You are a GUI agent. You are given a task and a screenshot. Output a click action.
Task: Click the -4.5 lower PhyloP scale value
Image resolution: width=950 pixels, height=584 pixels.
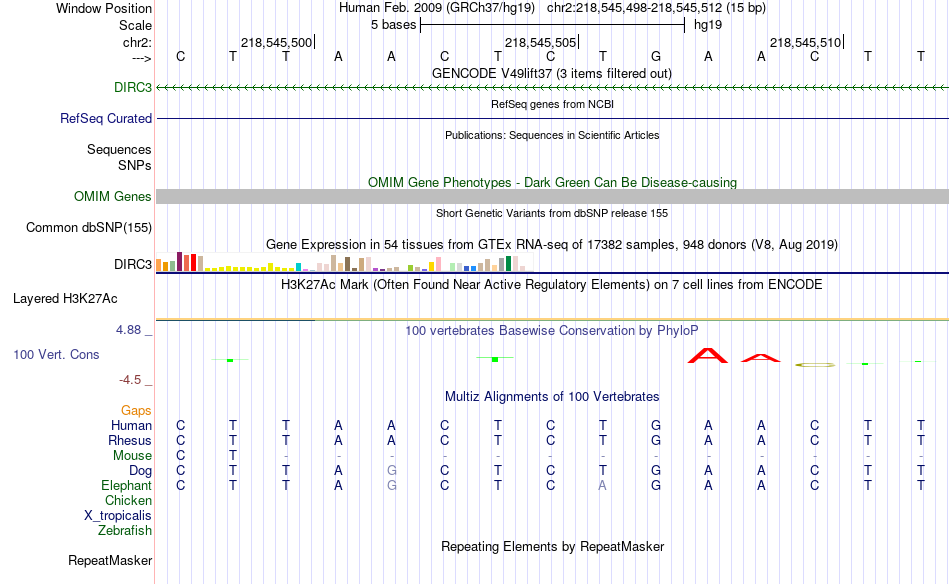(x=130, y=380)
